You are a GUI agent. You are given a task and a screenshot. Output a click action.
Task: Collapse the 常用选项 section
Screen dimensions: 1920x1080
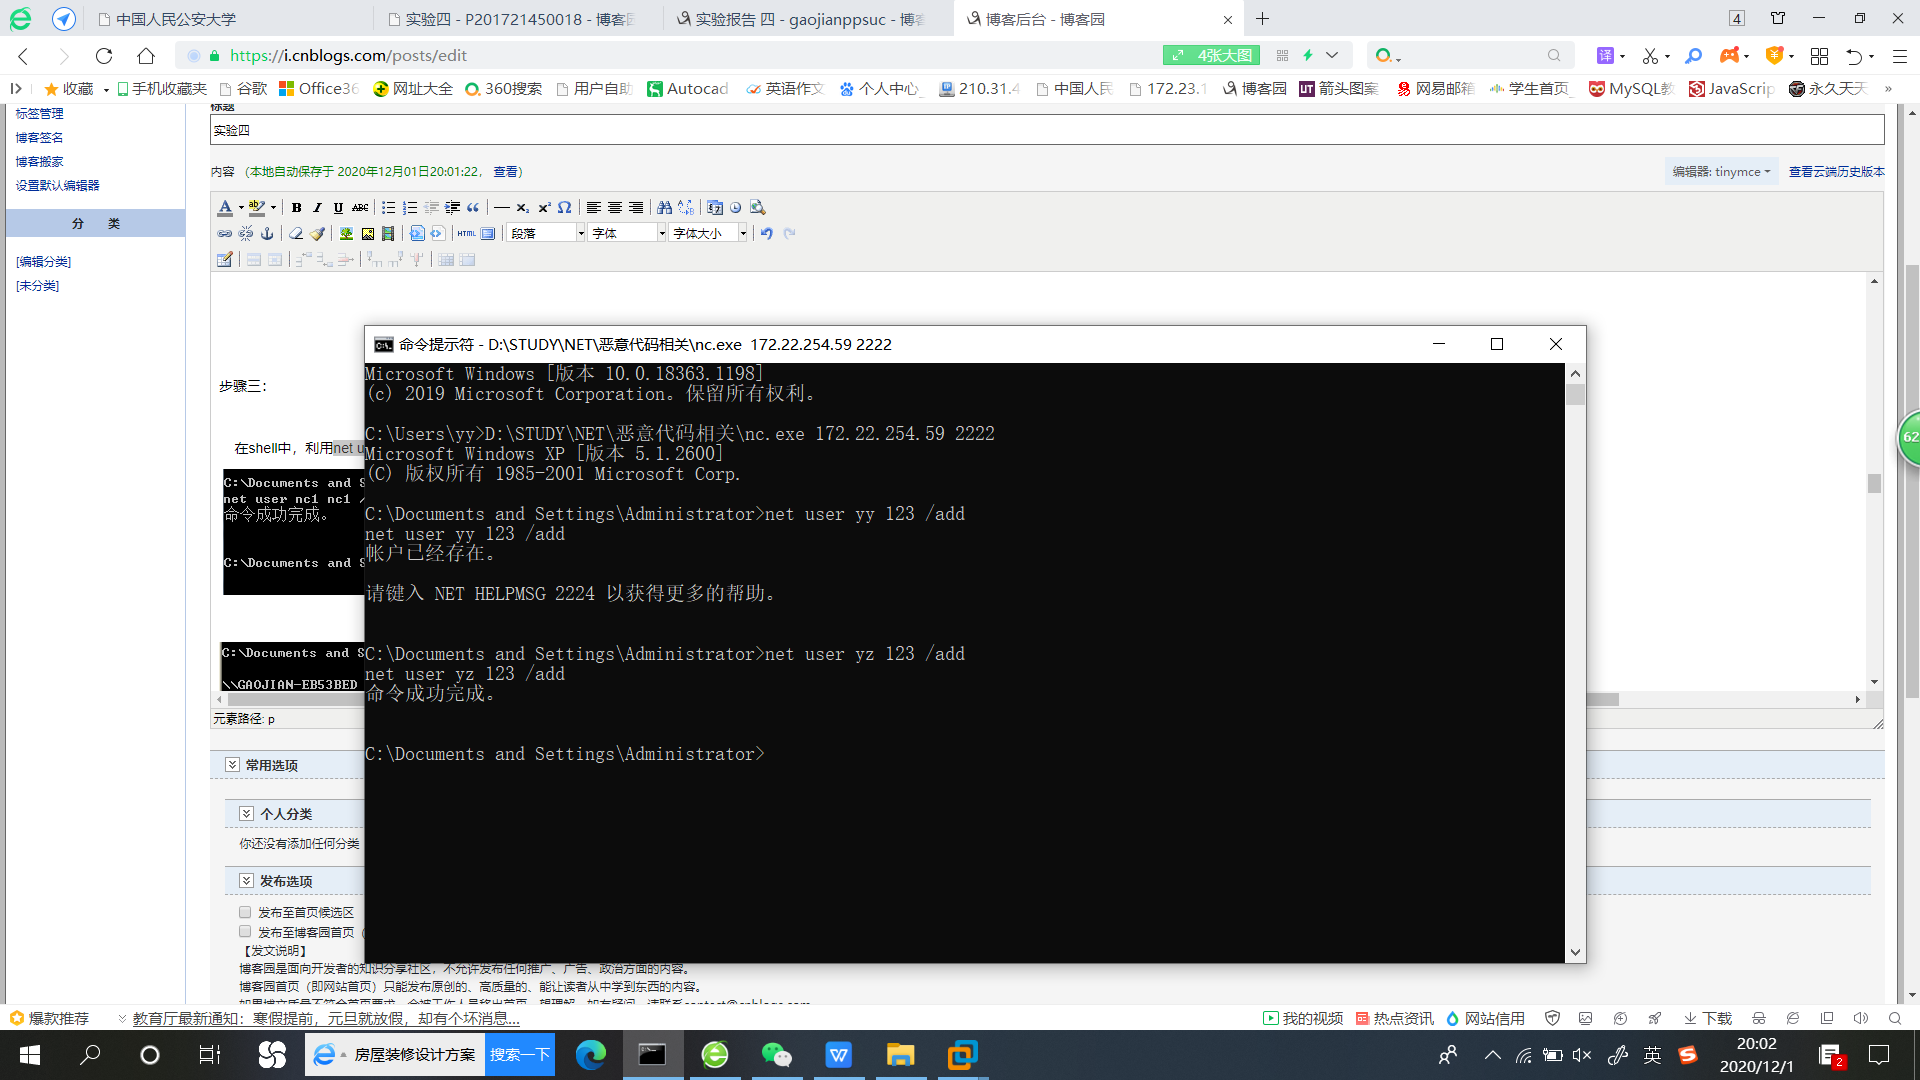click(232, 765)
